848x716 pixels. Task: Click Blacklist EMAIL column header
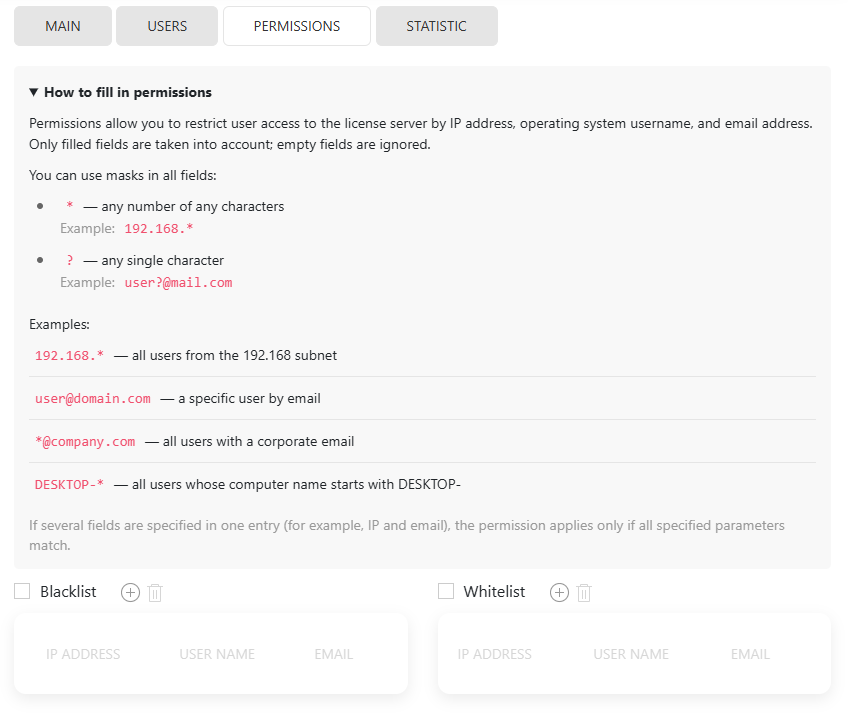point(333,654)
